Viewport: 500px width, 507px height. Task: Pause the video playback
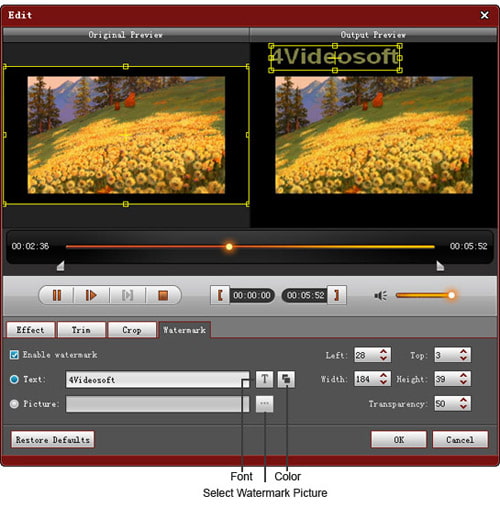coord(57,295)
